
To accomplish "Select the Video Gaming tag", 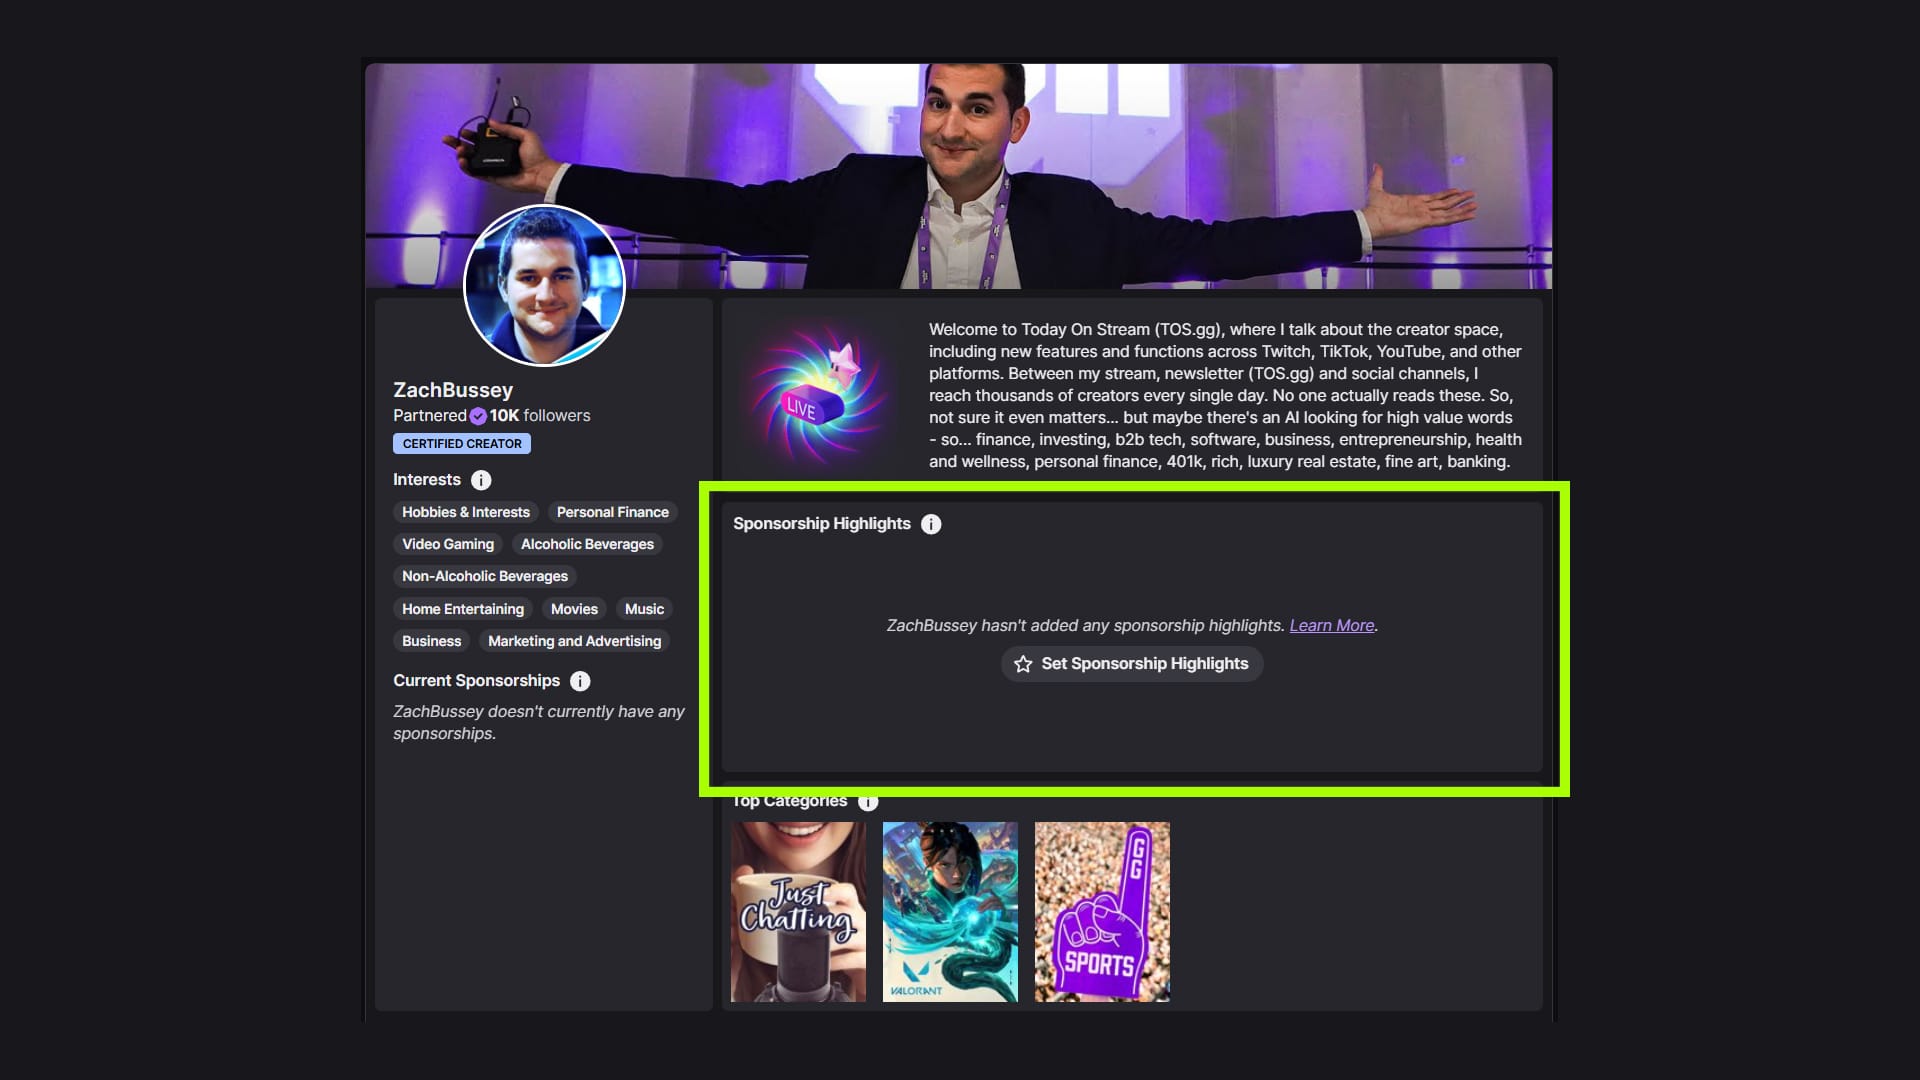I will click(x=448, y=544).
